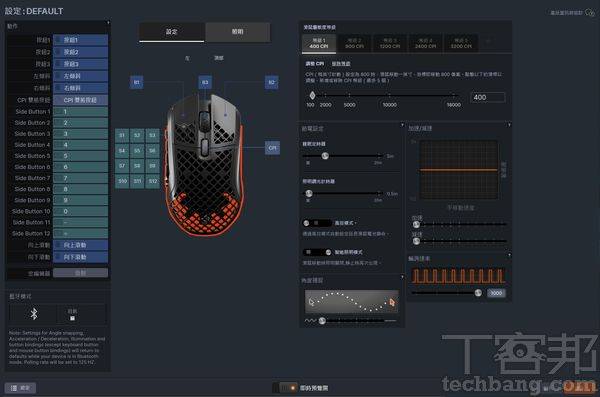600x397 pixels.
Task: Click the reset to default link under CPI tabs
Action: [x=341, y=64]
